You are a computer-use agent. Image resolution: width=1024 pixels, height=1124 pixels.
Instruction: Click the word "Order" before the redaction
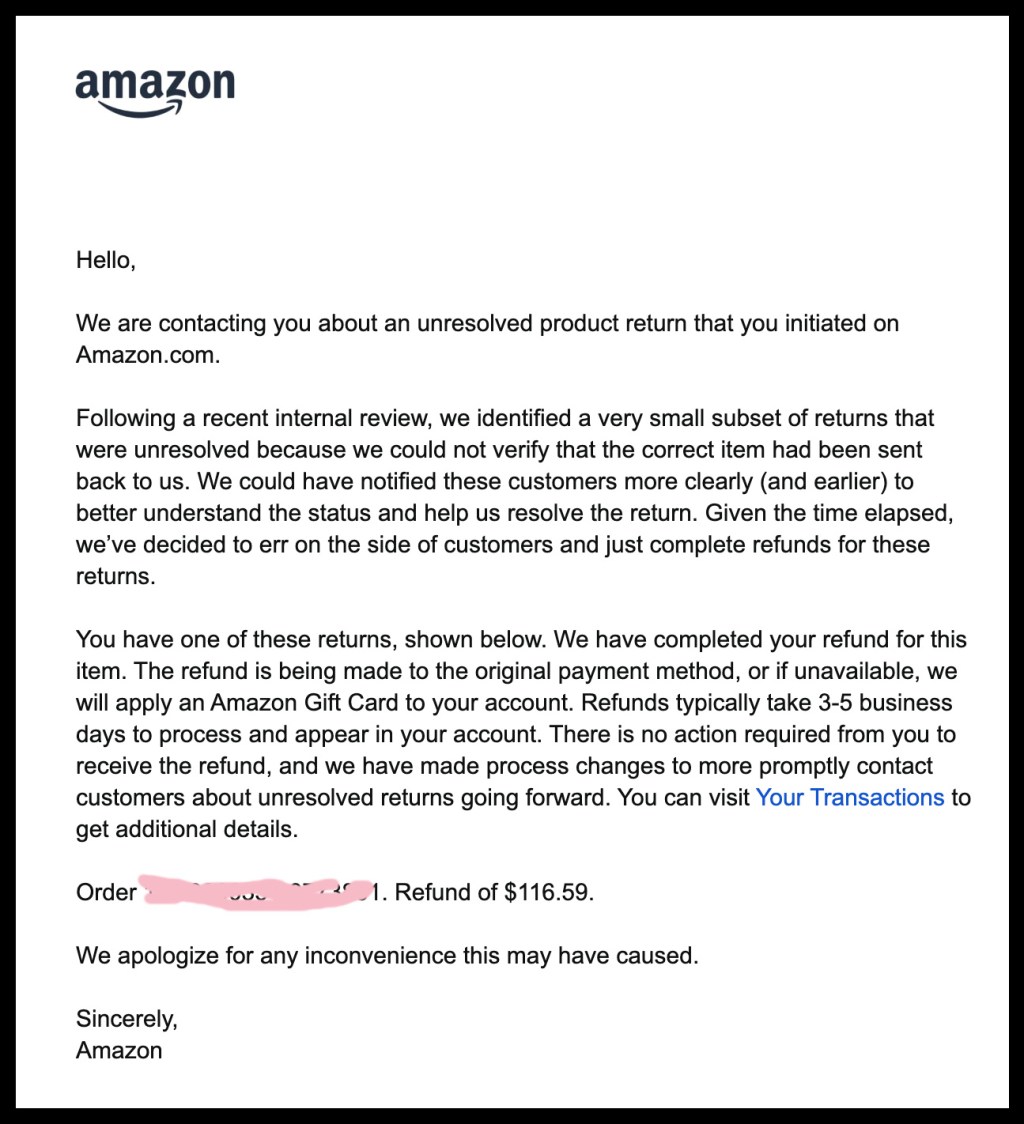click(105, 892)
